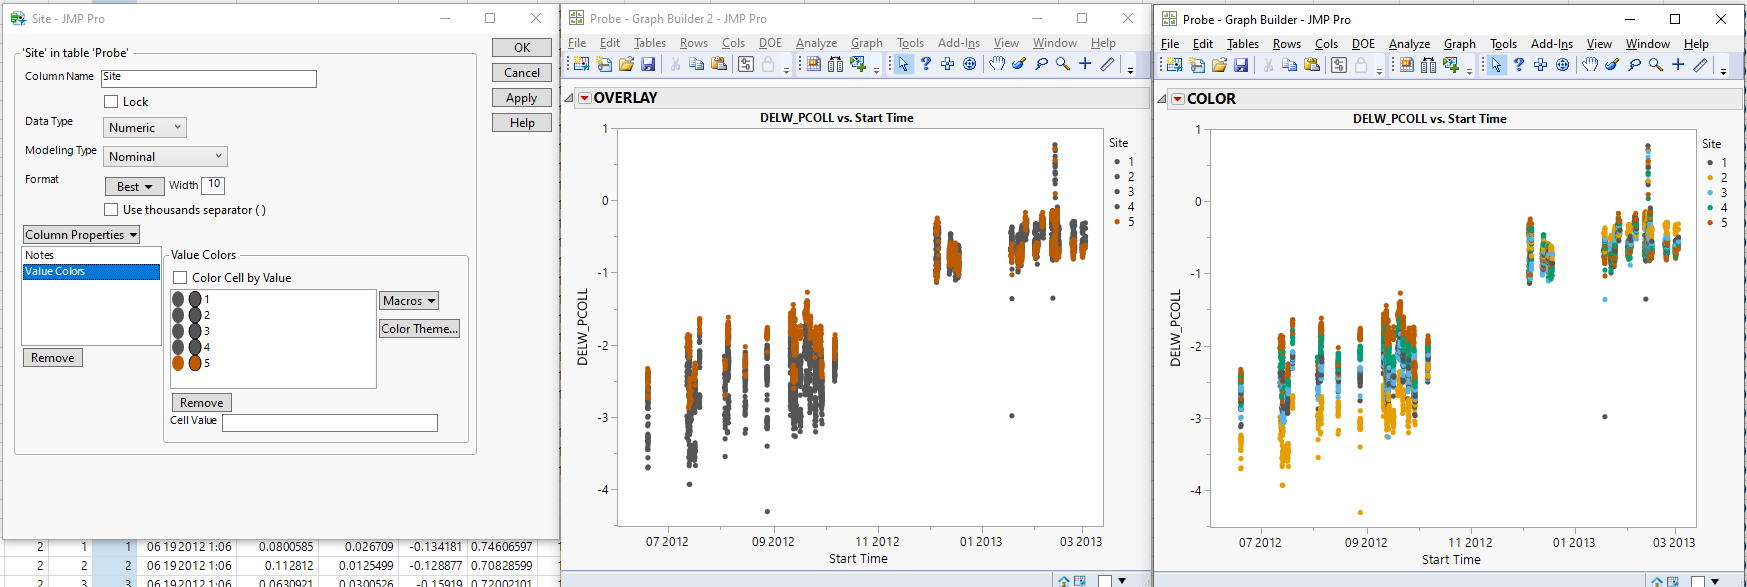Open Tables menu in Probe - Graph Builder window
The image size is (1747, 587).
pyautogui.click(x=1243, y=44)
